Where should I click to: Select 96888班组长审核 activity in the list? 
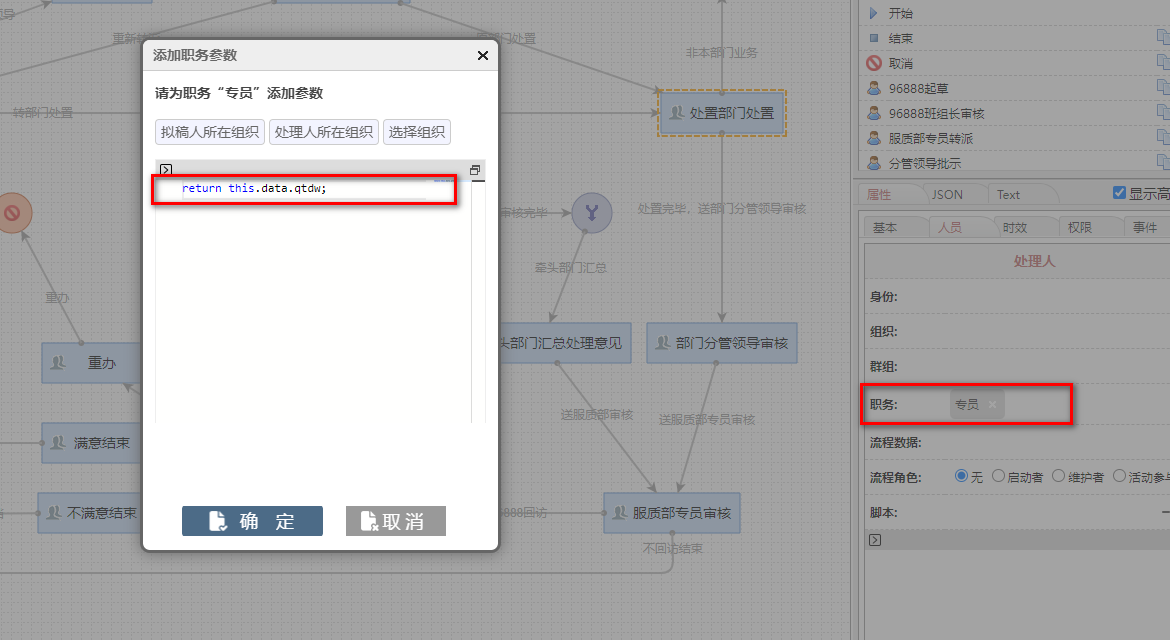(x=936, y=113)
